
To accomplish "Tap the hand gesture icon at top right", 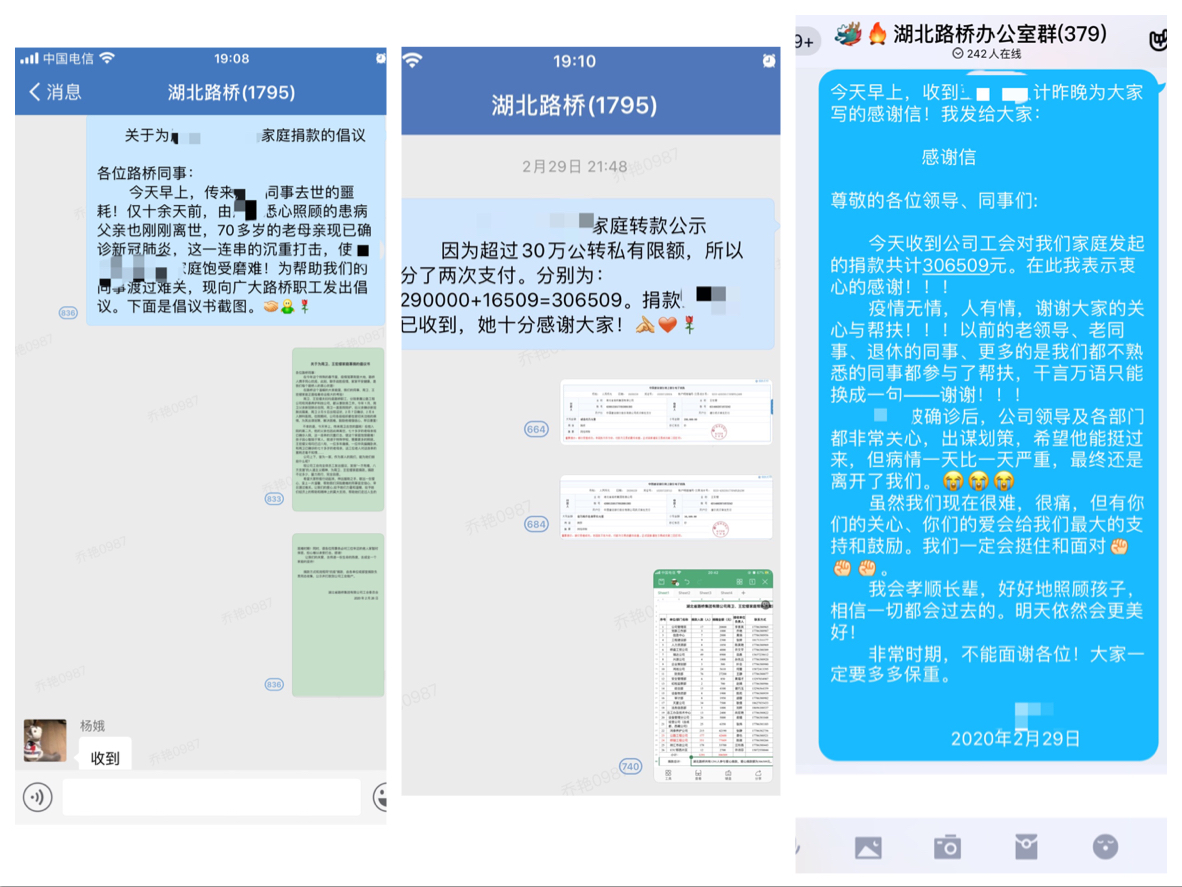I will point(1158,40).
